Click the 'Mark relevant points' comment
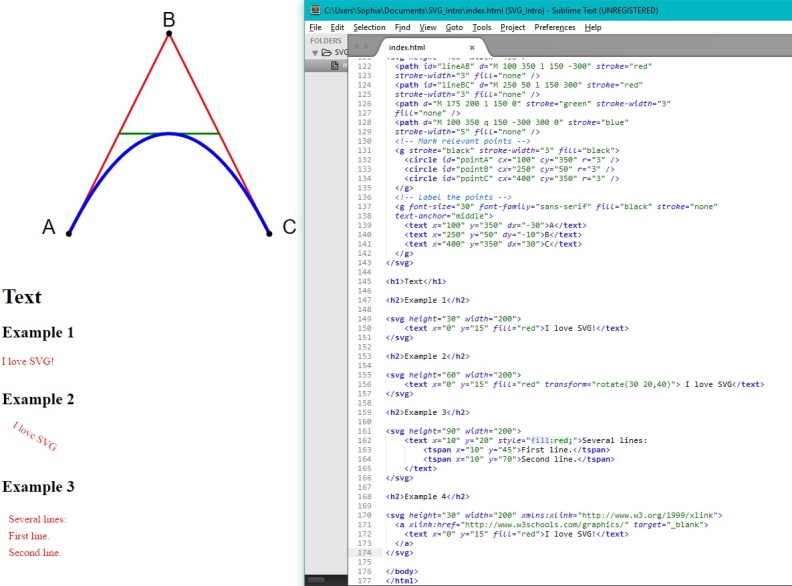 pyautogui.click(x=463, y=141)
